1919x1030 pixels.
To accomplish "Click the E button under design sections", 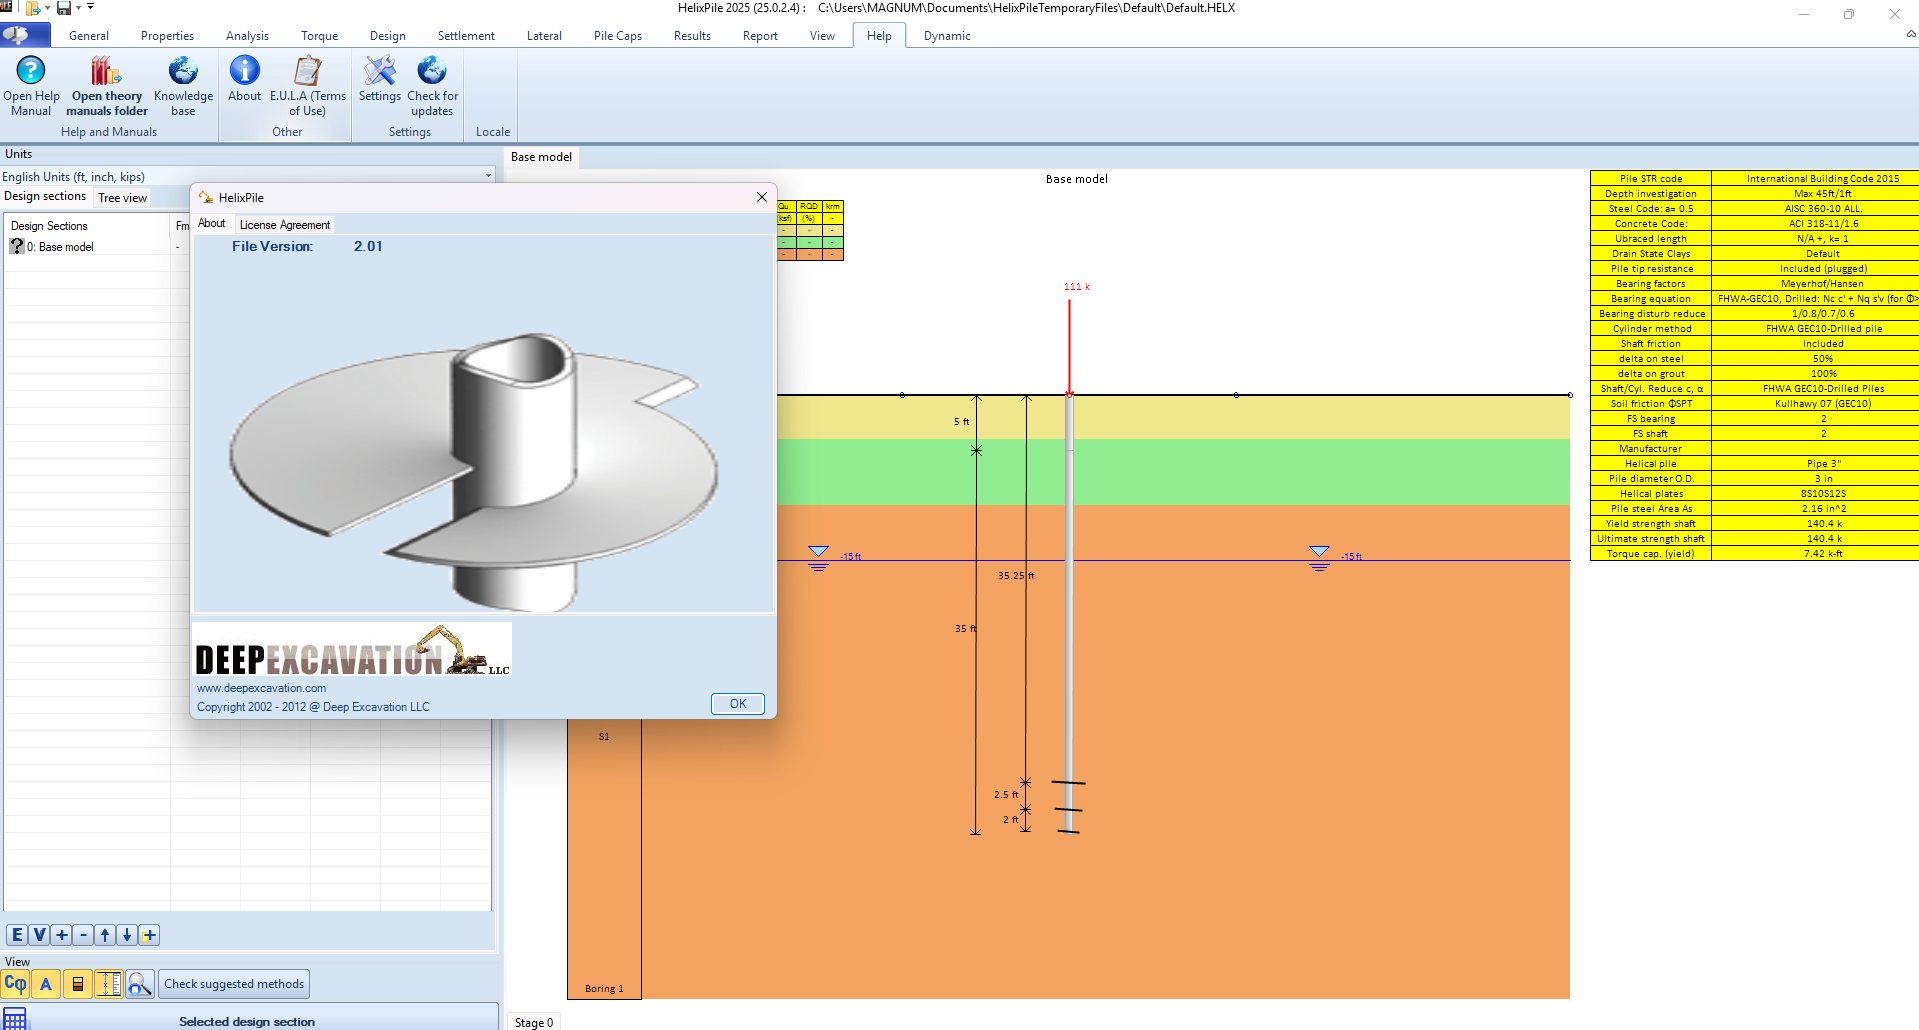I will pos(17,935).
